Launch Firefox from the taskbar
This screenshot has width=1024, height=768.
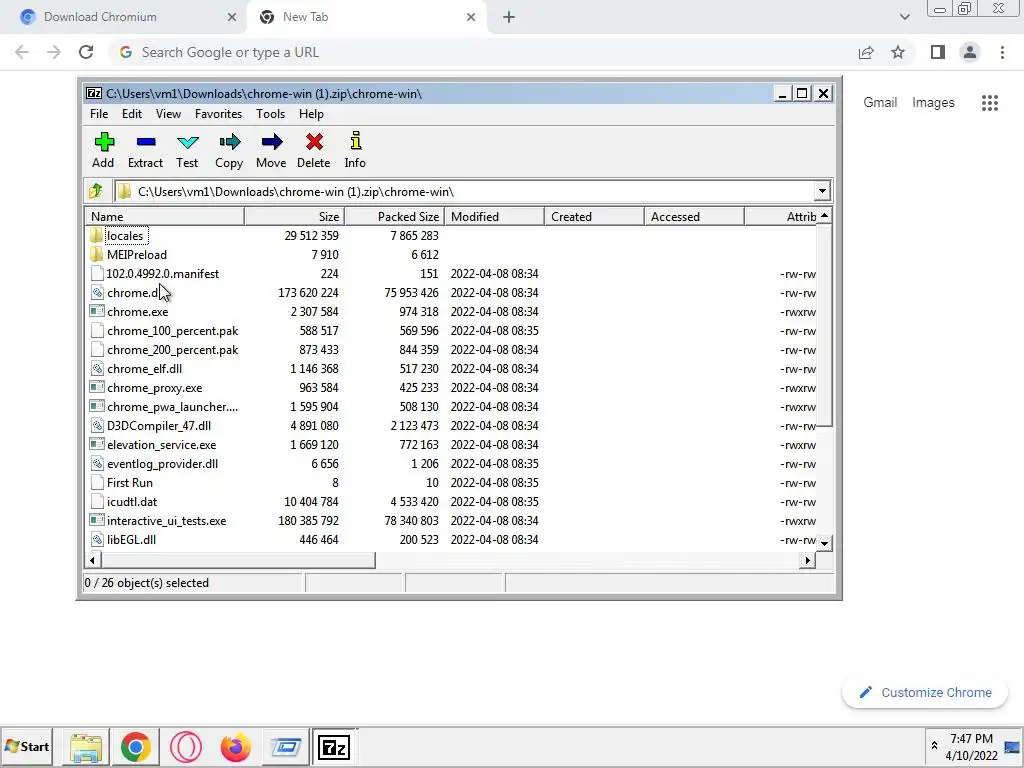(236, 747)
